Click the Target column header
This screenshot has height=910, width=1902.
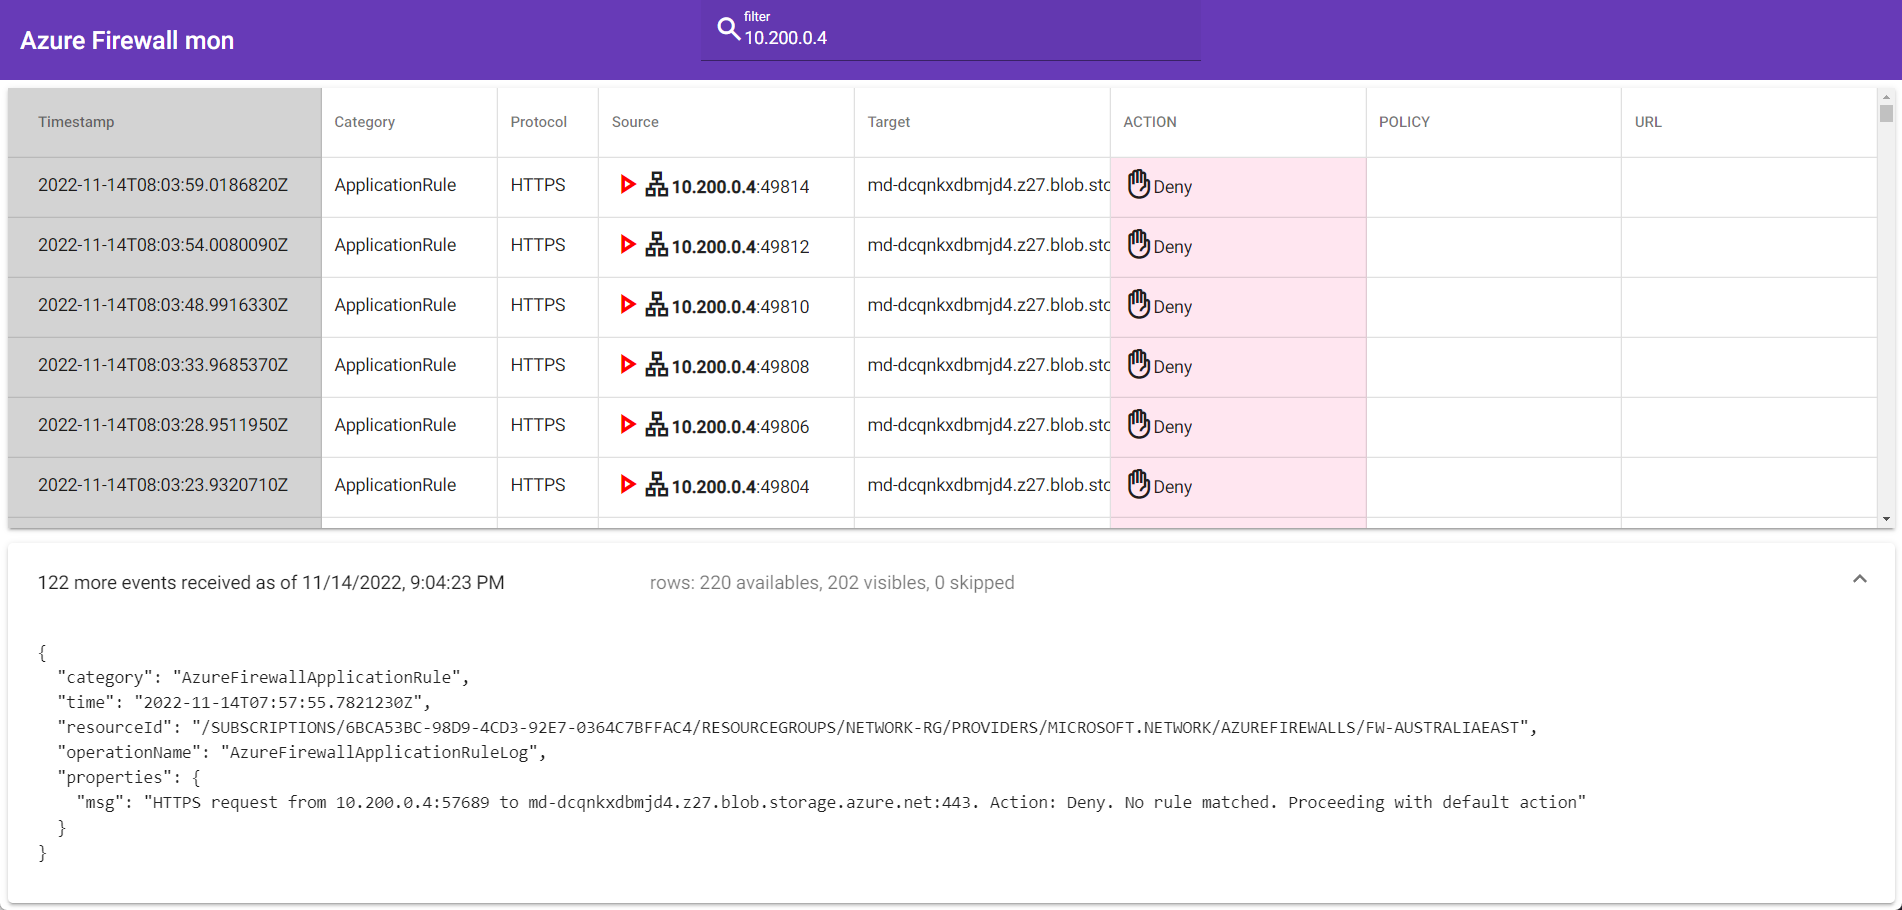click(982, 122)
